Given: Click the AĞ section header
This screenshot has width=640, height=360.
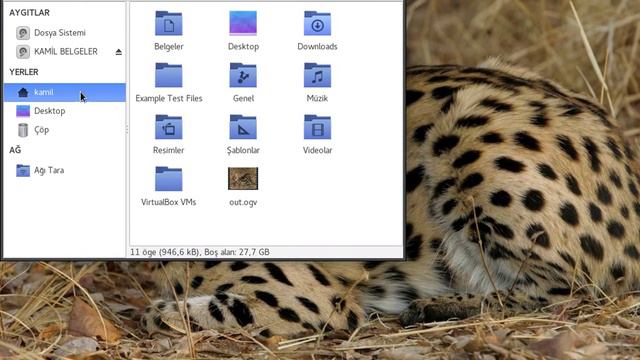Looking at the screenshot, I should point(15,150).
